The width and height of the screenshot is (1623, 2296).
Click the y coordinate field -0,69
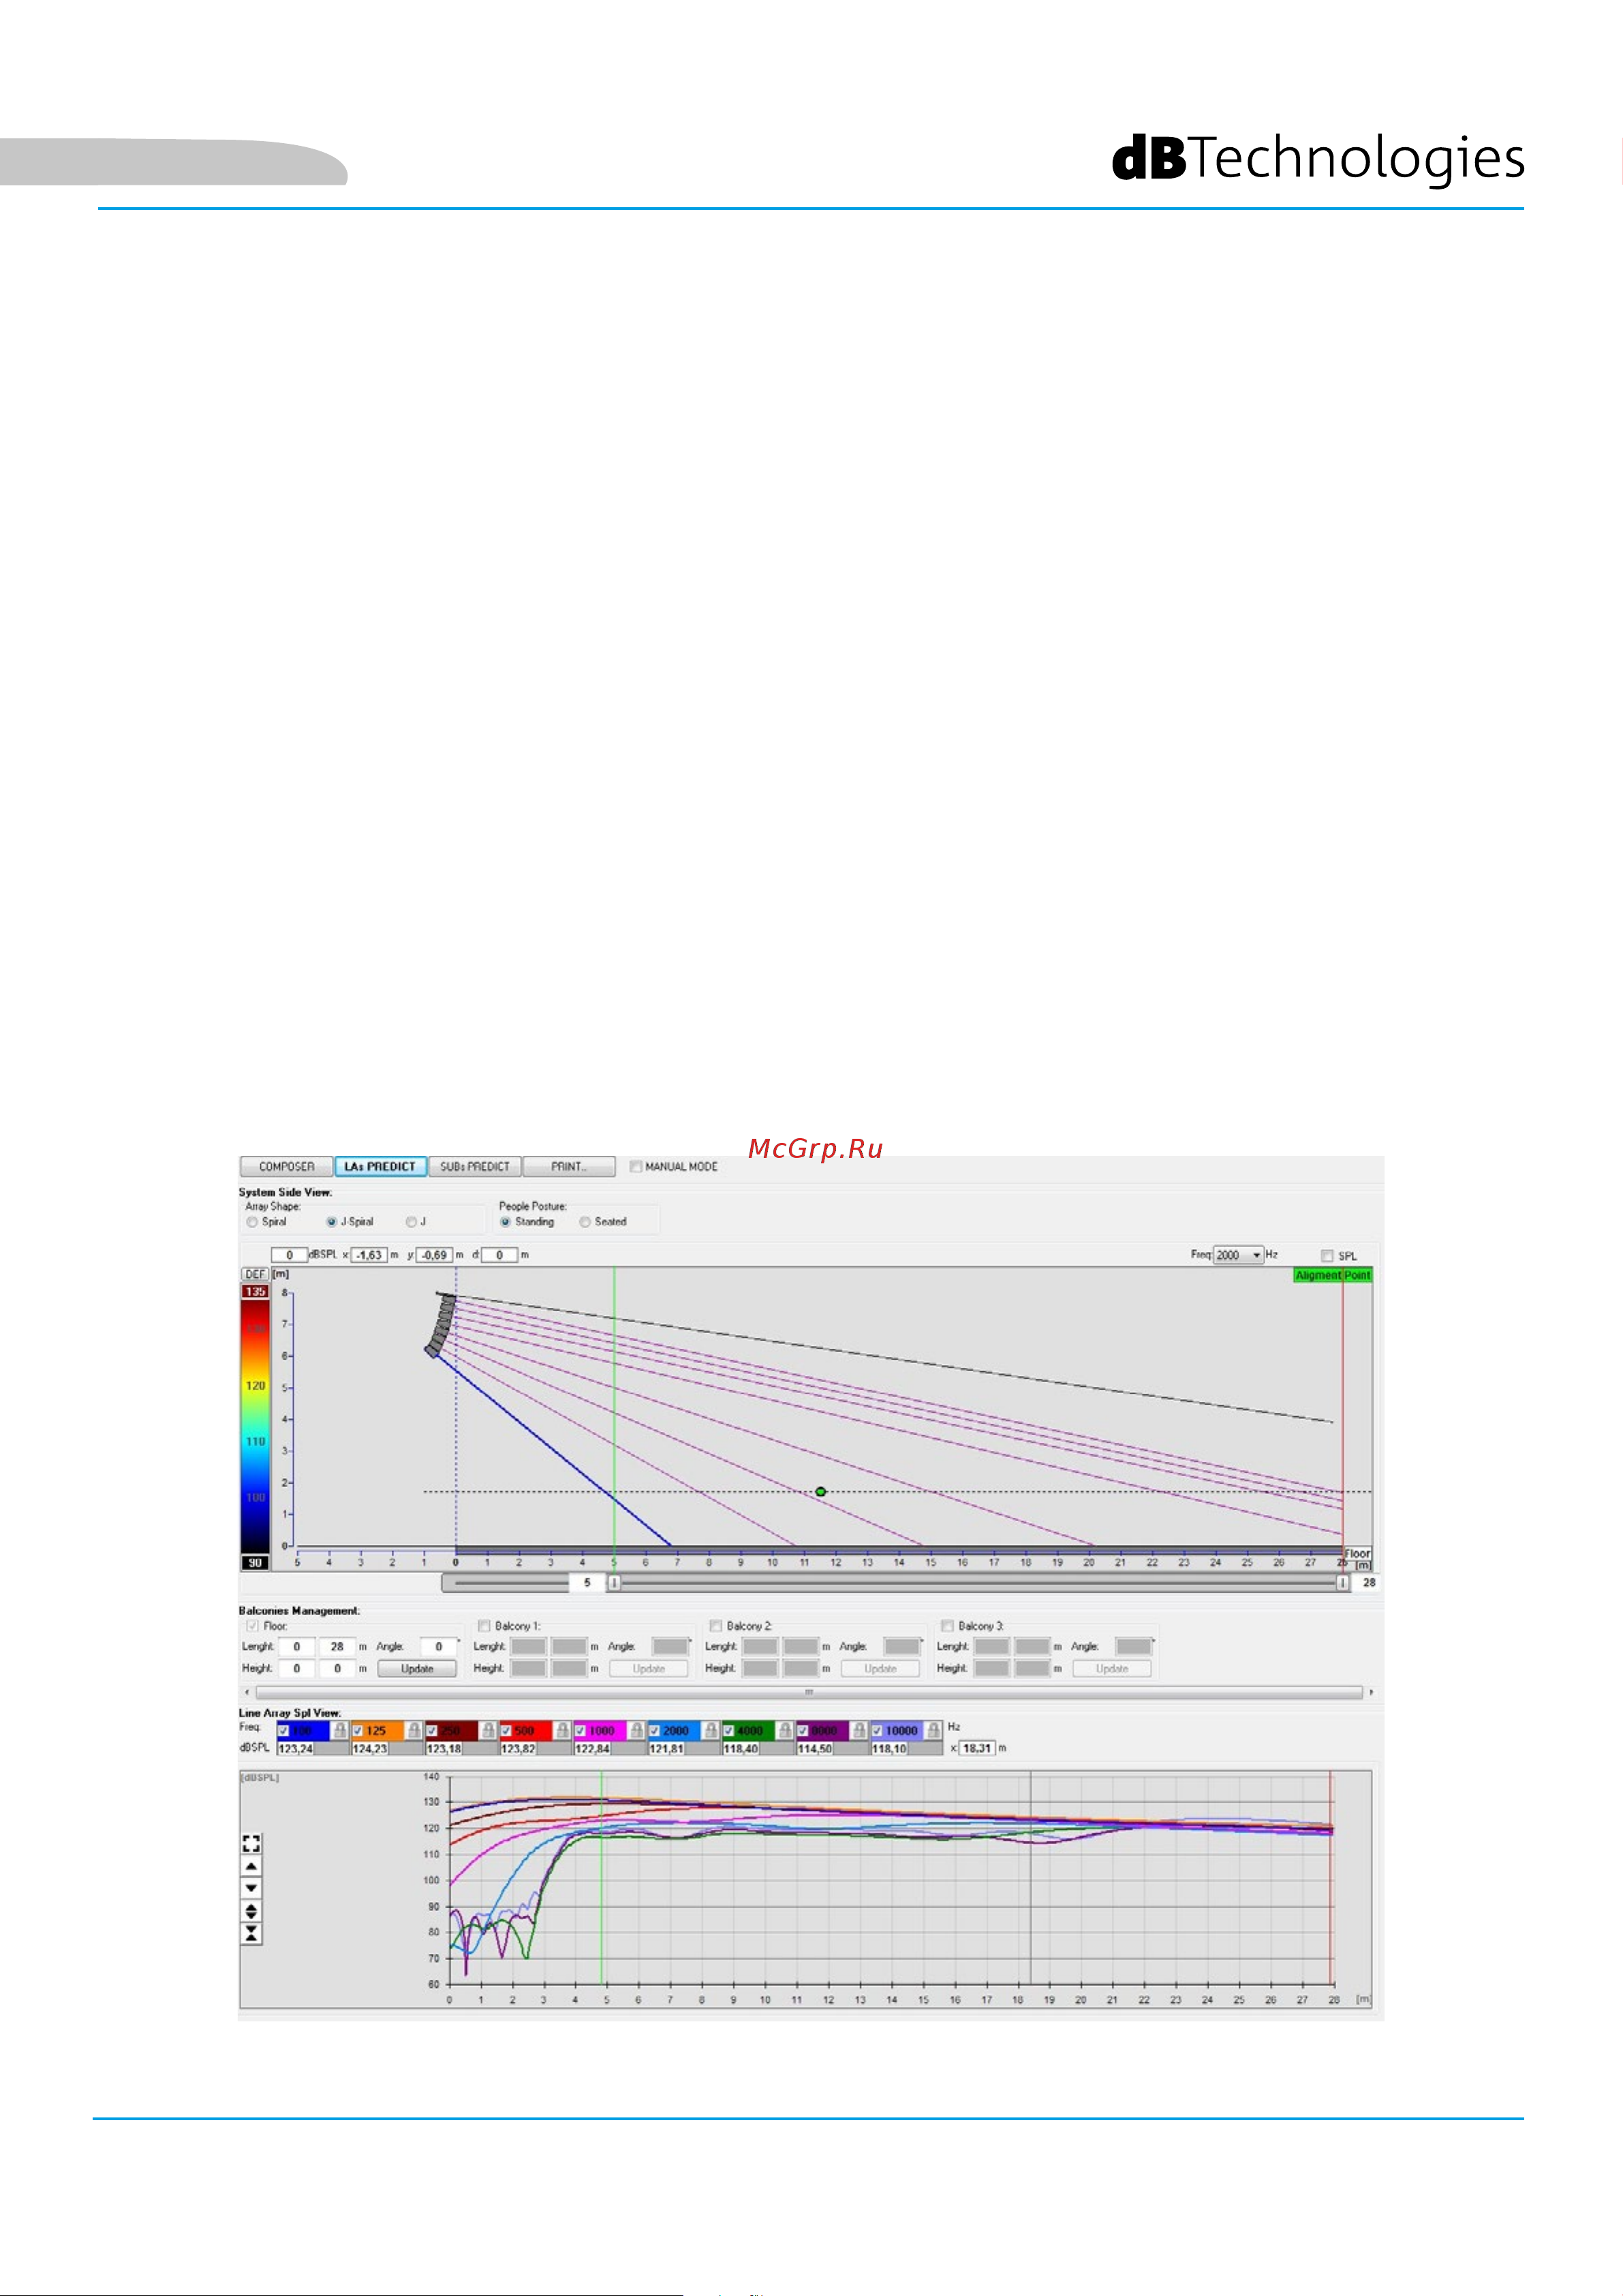click(434, 1255)
